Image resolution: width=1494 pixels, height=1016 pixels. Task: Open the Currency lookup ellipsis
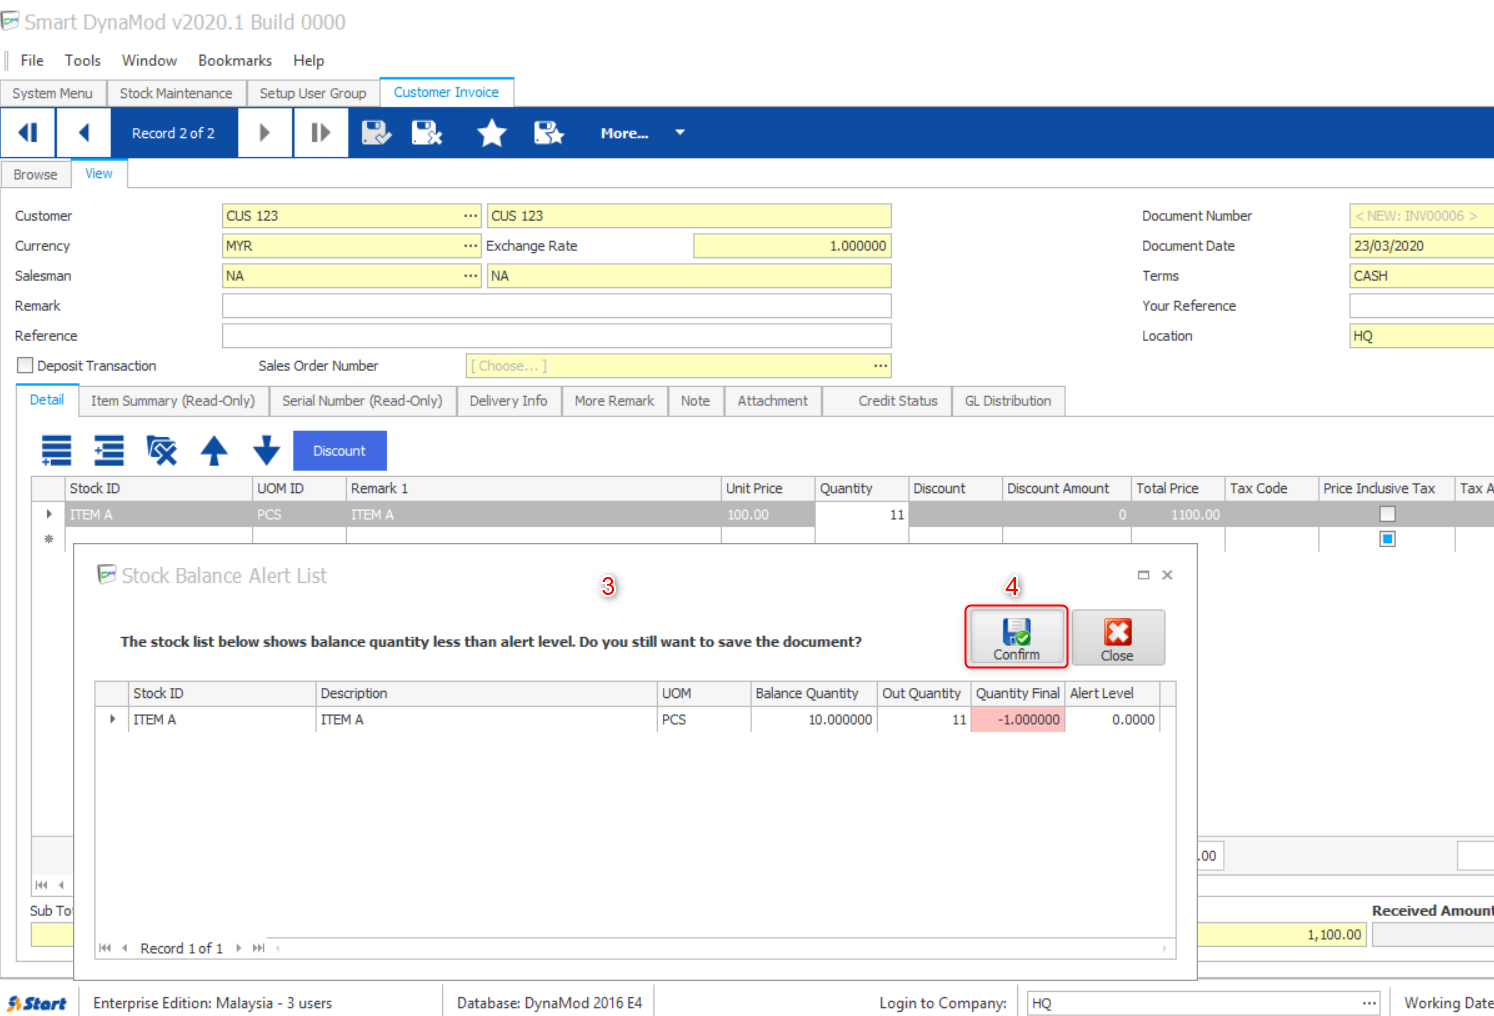point(471,246)
